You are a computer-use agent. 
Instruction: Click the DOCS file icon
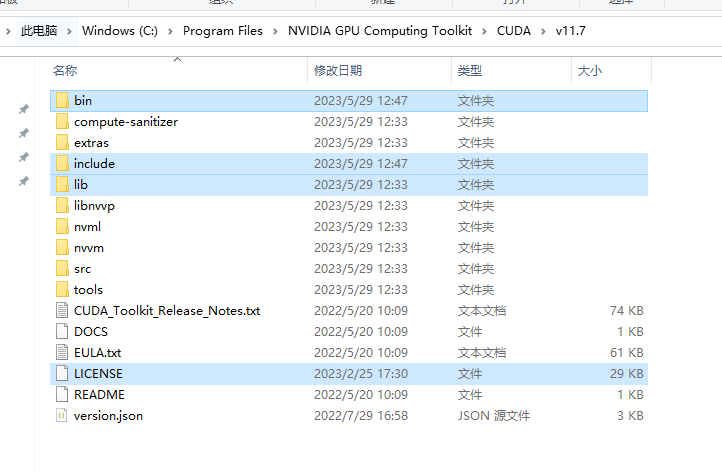(62, 332)
